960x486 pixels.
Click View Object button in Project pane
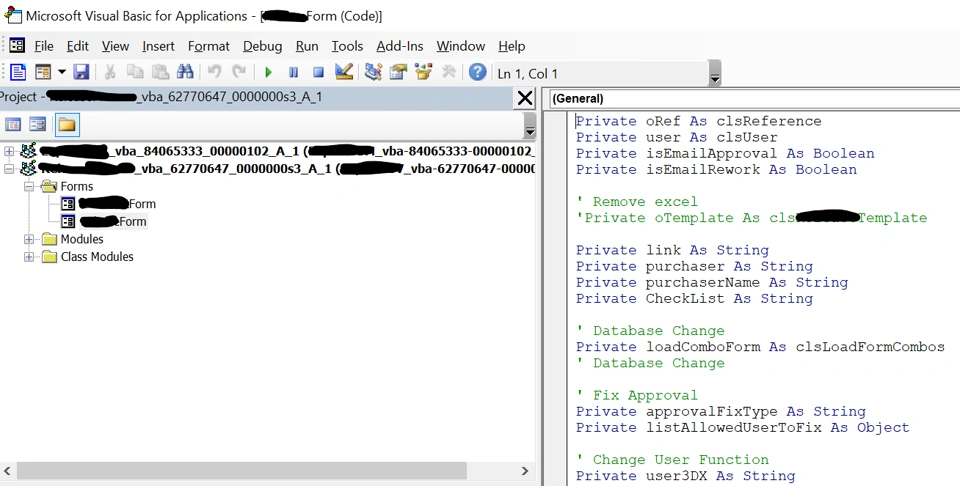(38, 125)
